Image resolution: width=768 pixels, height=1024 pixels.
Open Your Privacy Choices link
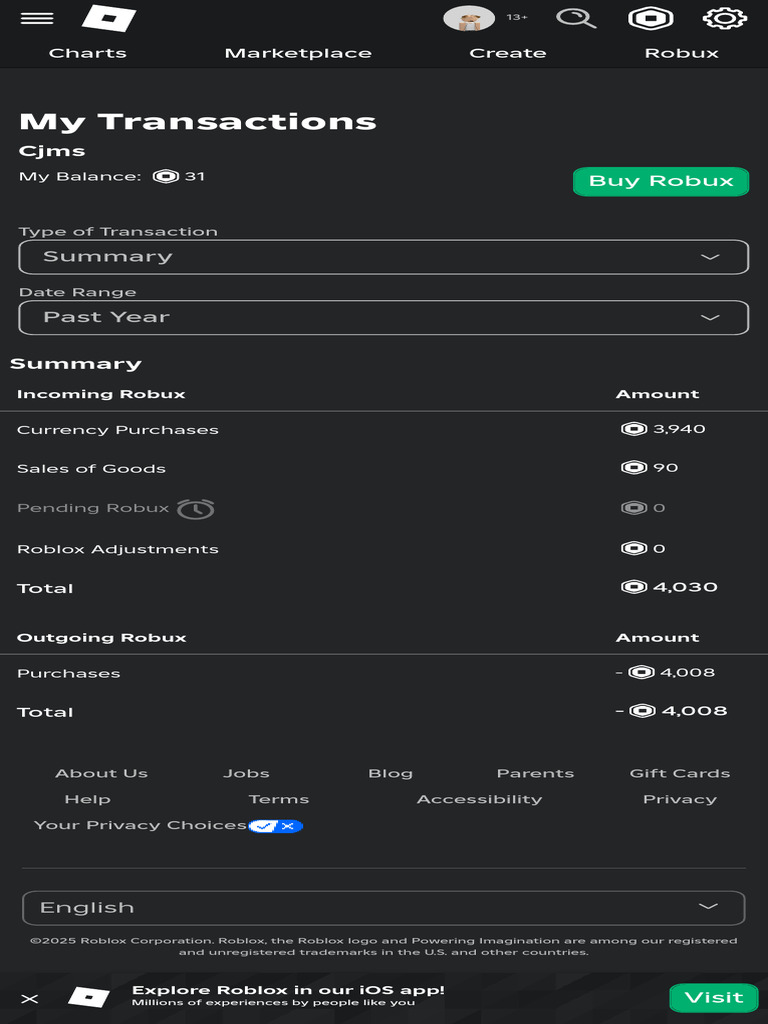(x=140, y=825)
